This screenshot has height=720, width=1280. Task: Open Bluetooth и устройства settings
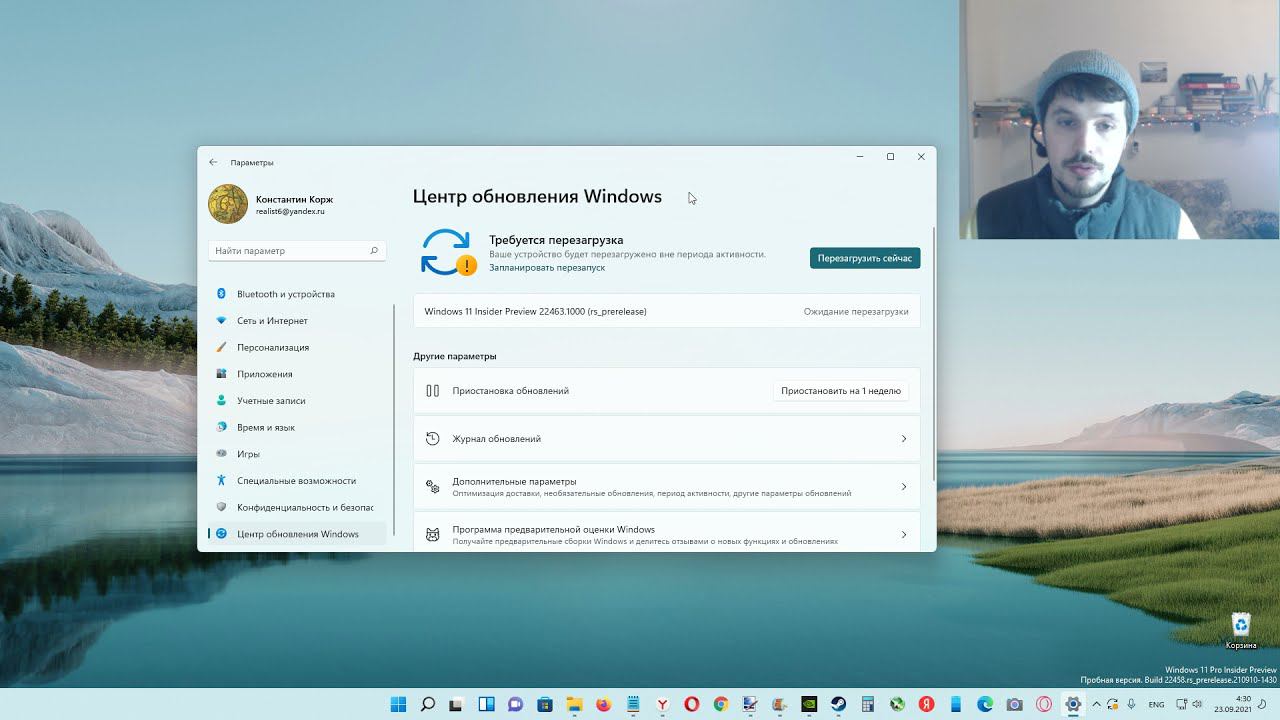click(298, 294)
